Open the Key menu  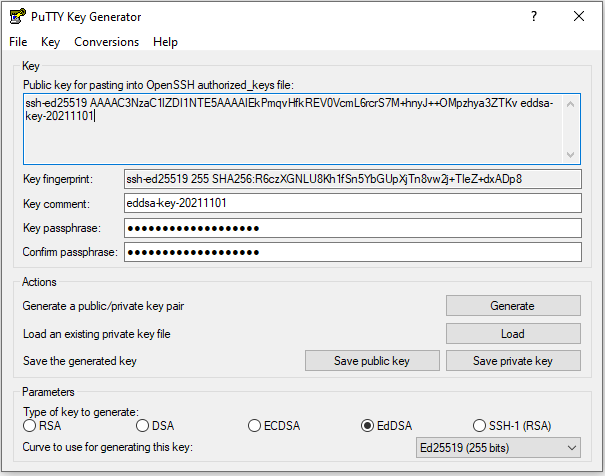tap(51, 42)
